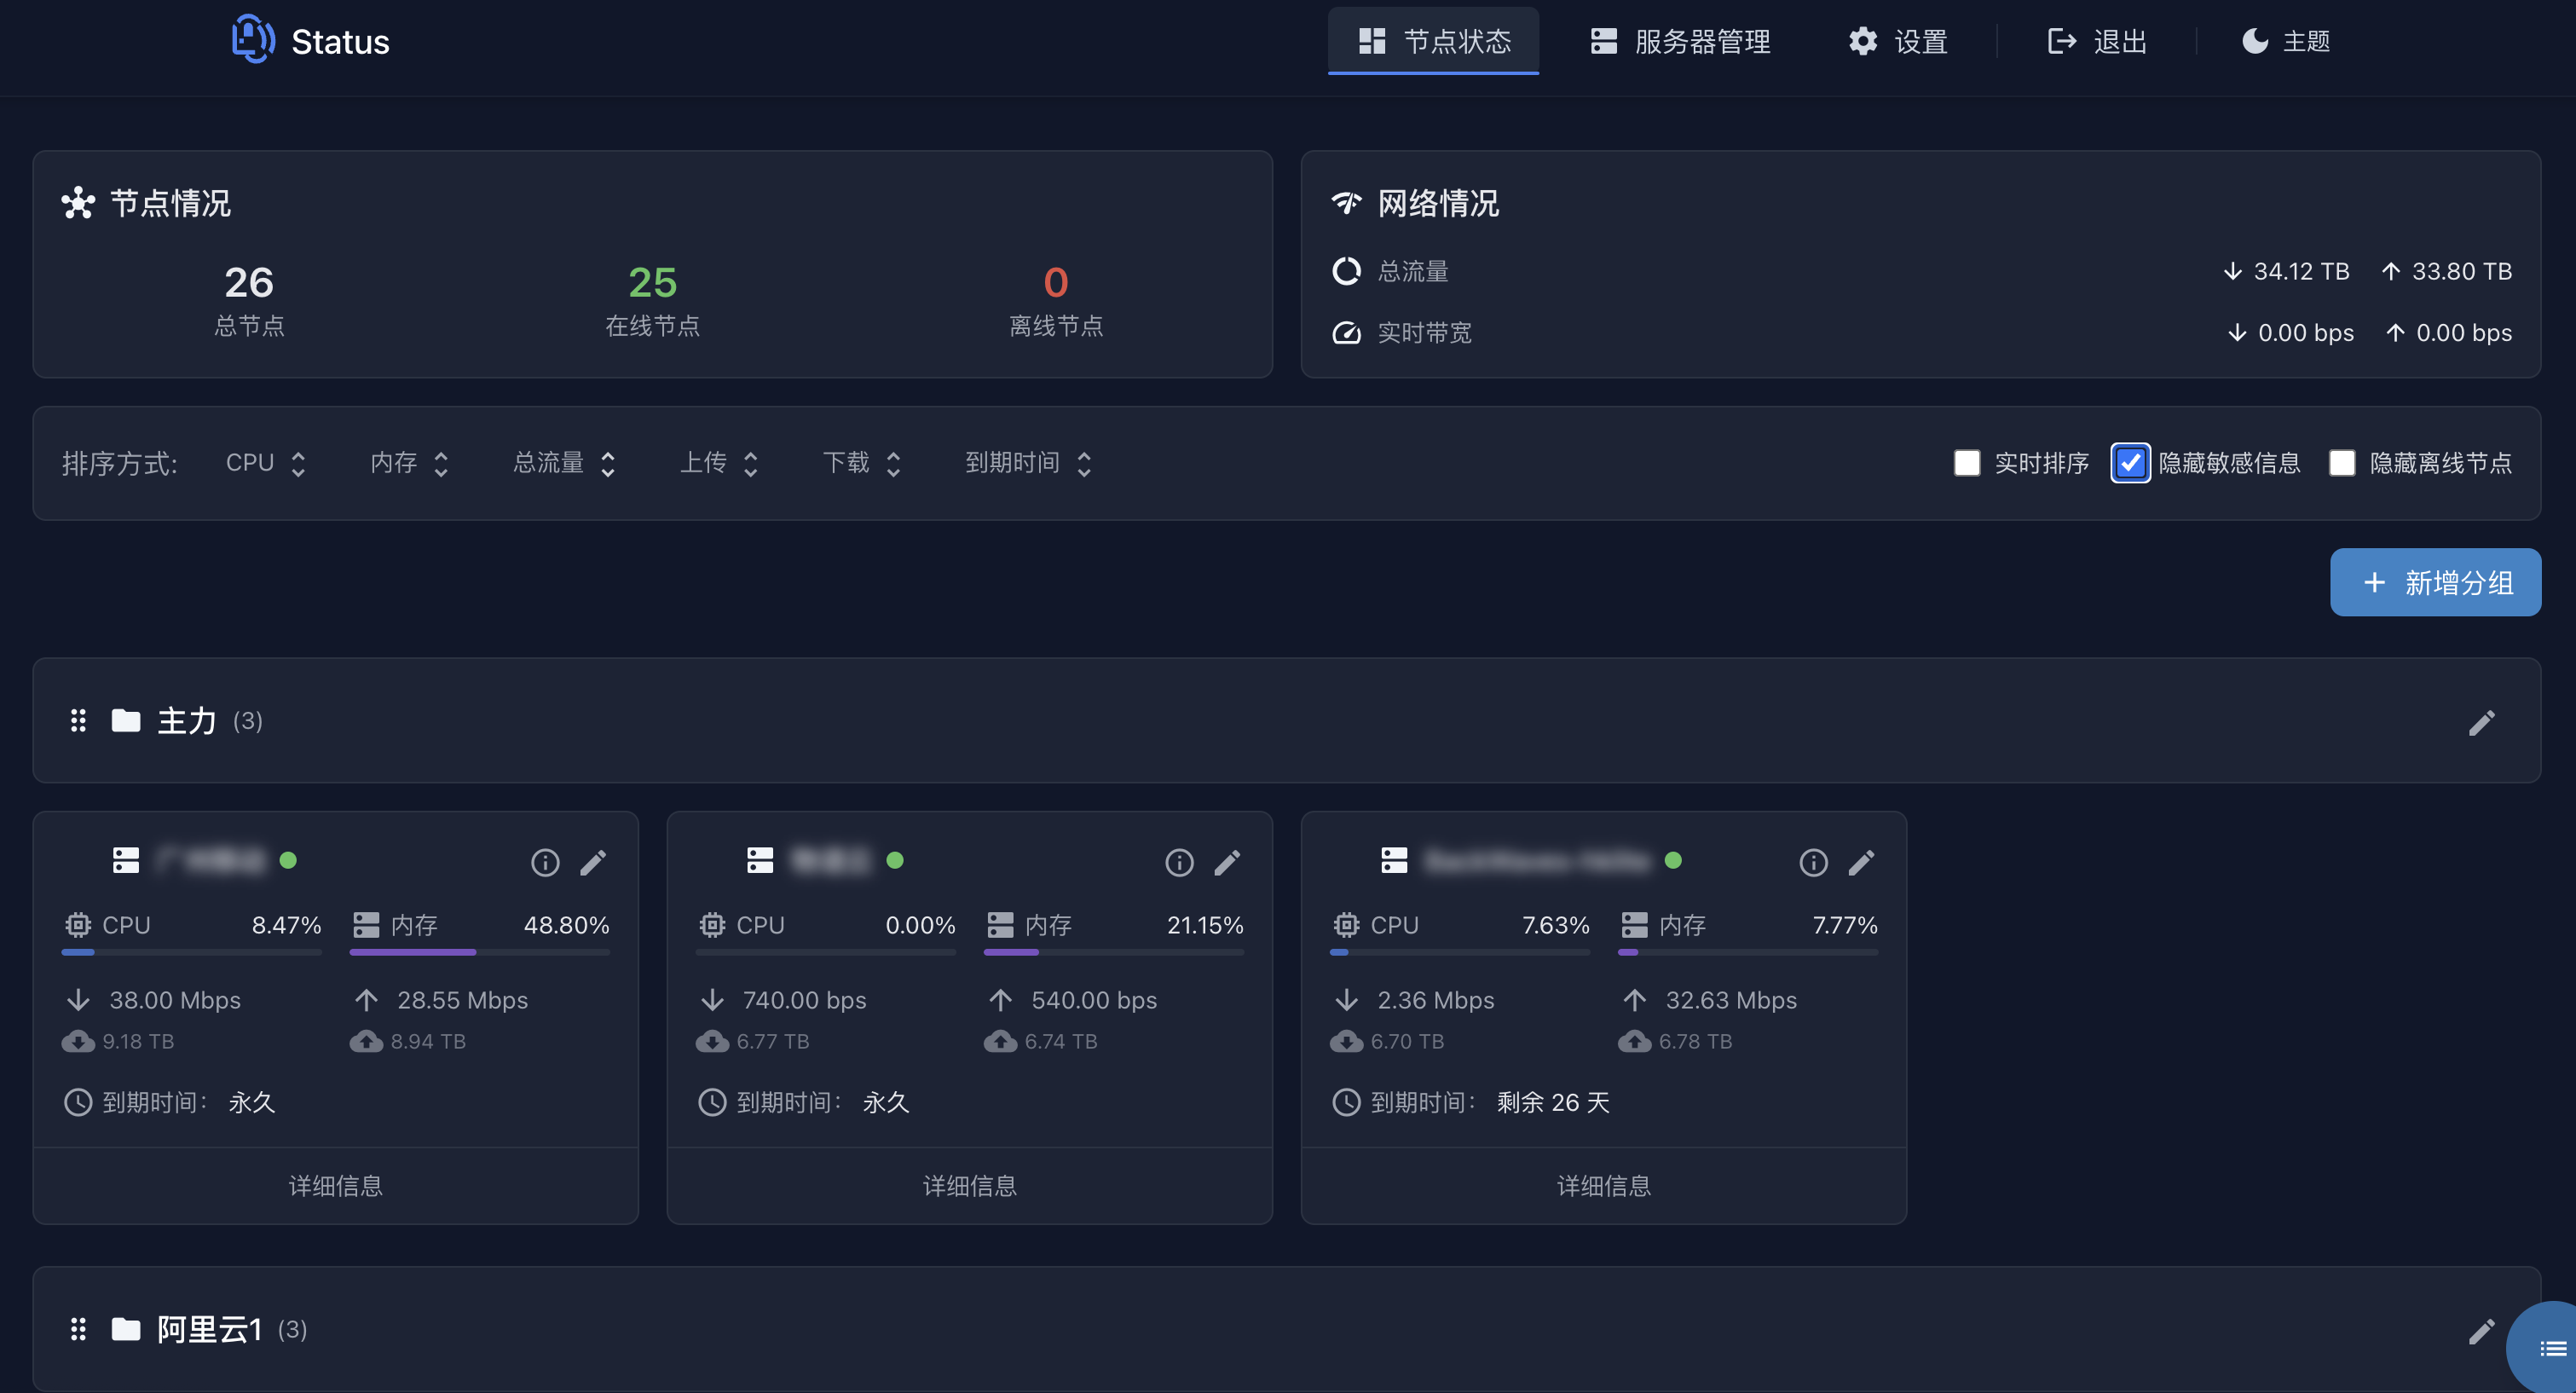This screenshot has height=1393, width=2576.
Task: Click memory usage bar showing 21.15%
Action: (1114, 952)
